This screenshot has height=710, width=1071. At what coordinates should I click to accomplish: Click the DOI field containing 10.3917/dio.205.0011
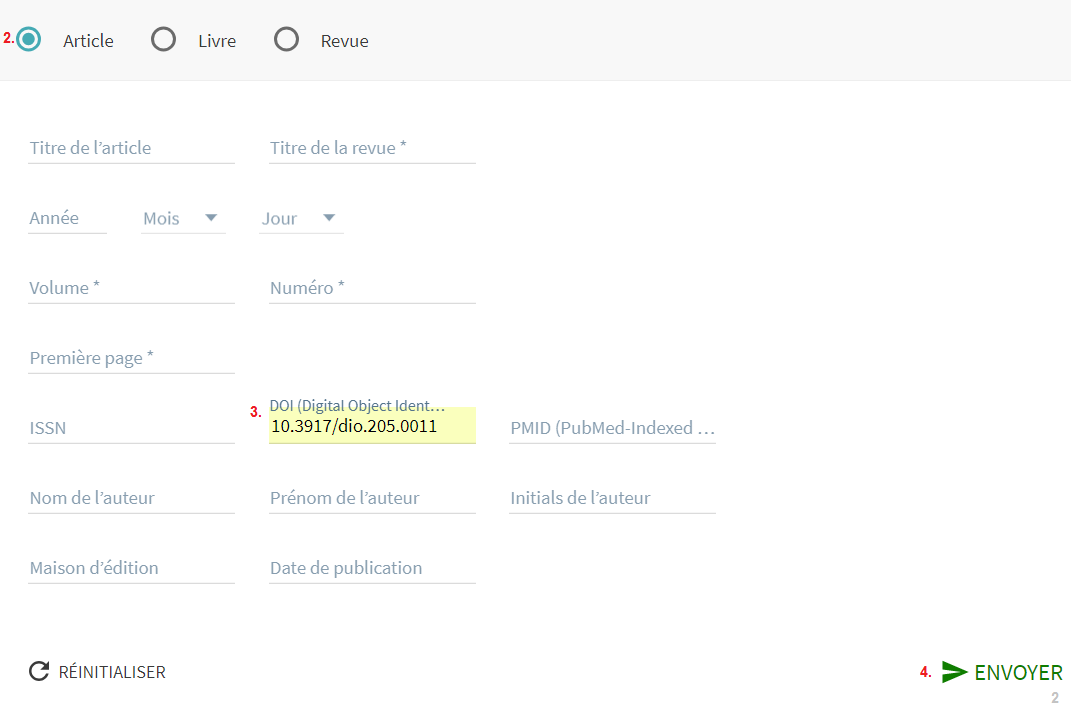click(x=372, y=426)
